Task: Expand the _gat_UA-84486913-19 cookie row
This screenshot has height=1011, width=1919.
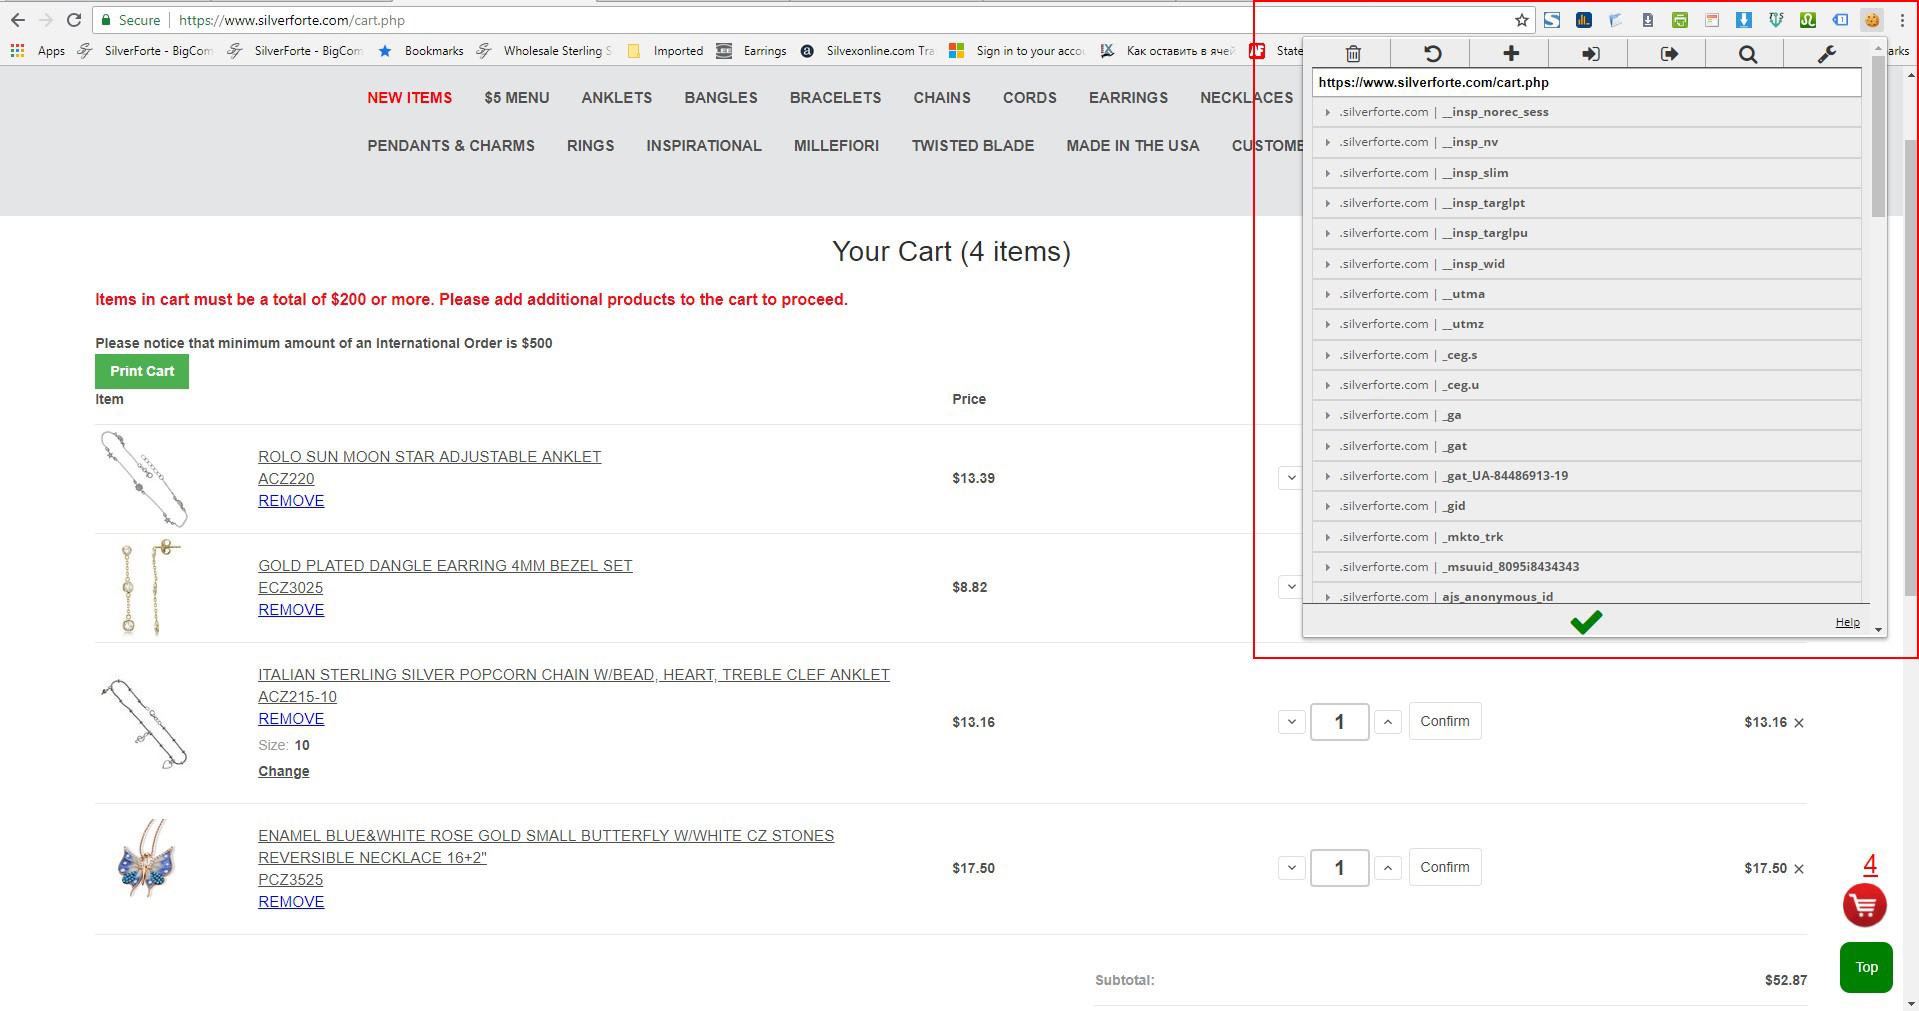Action: (x=1587, y=476)
